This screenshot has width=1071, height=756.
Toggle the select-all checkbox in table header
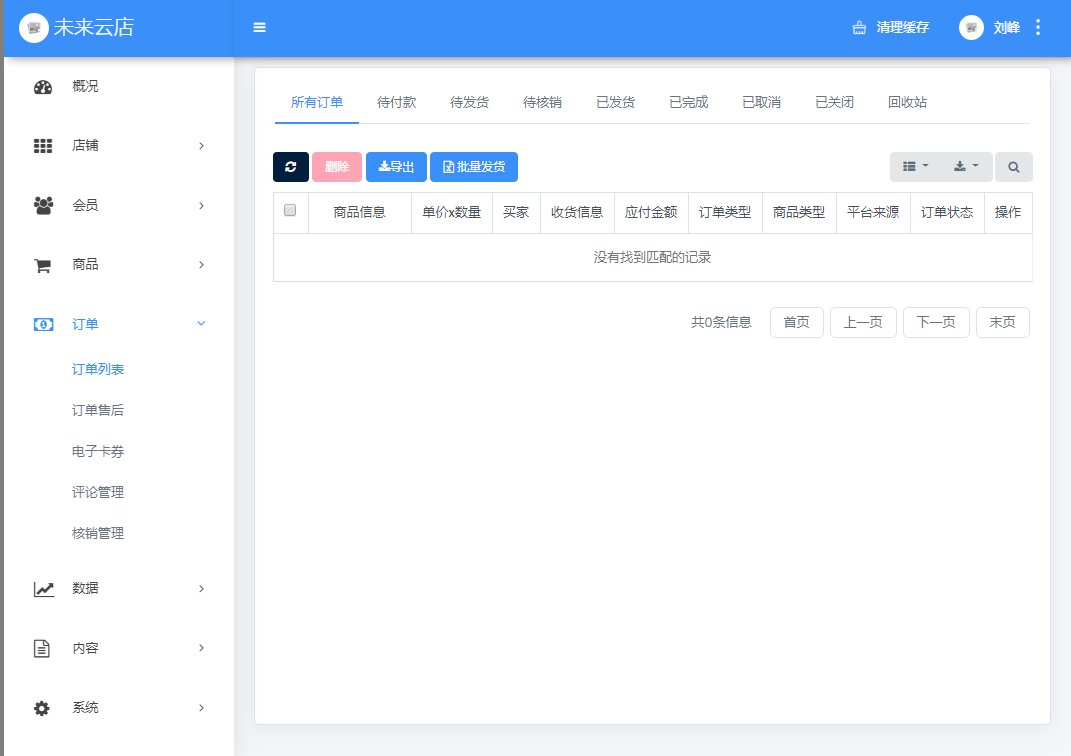click(x=290, y=210)
